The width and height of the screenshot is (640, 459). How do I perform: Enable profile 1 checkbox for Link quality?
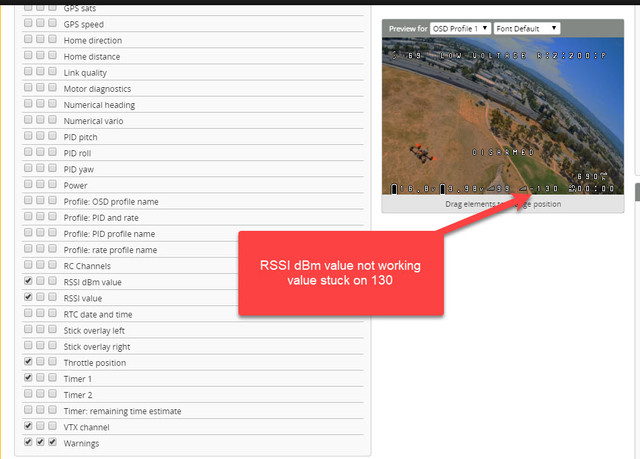click(x=28, y=71)
